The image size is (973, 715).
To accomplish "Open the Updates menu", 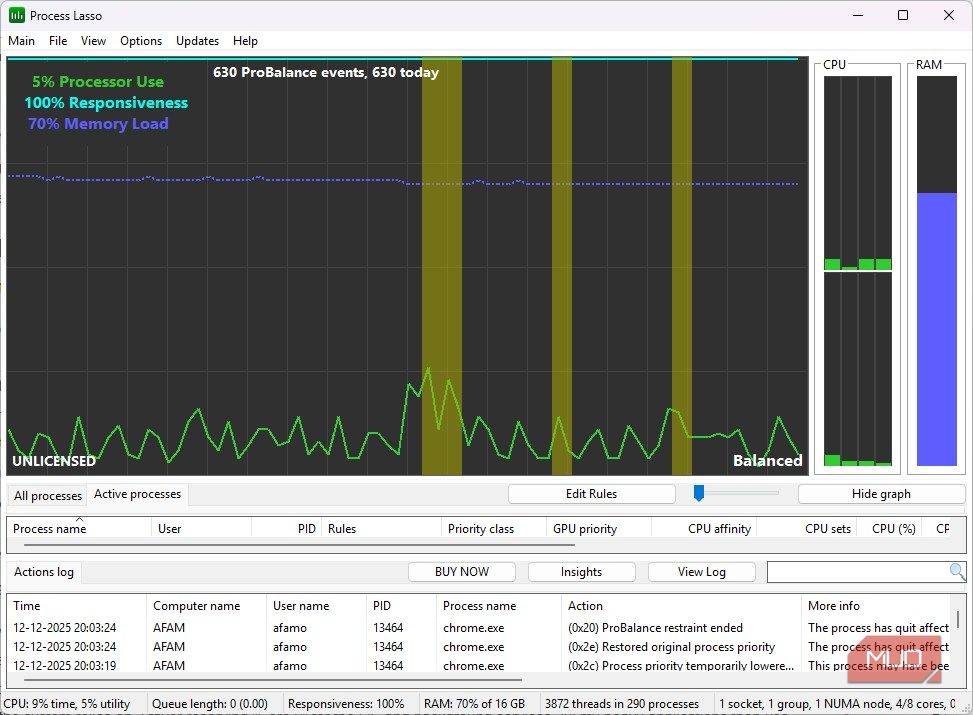I will (197, 41).
